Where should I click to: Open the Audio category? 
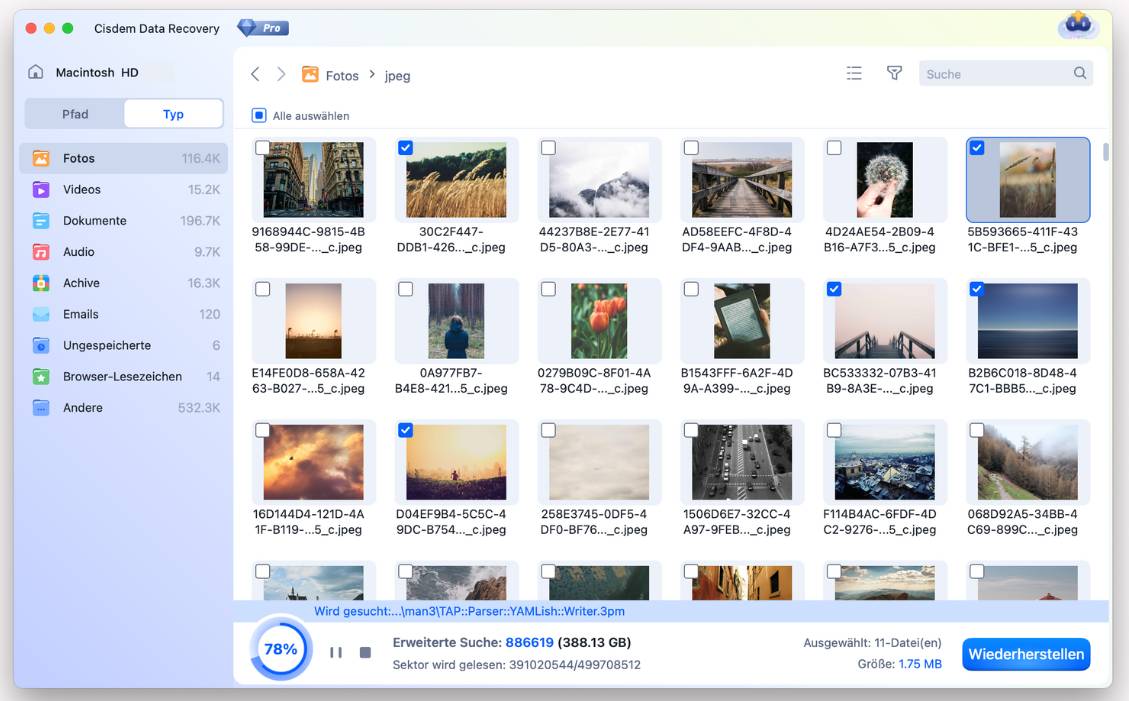point(81,251)
